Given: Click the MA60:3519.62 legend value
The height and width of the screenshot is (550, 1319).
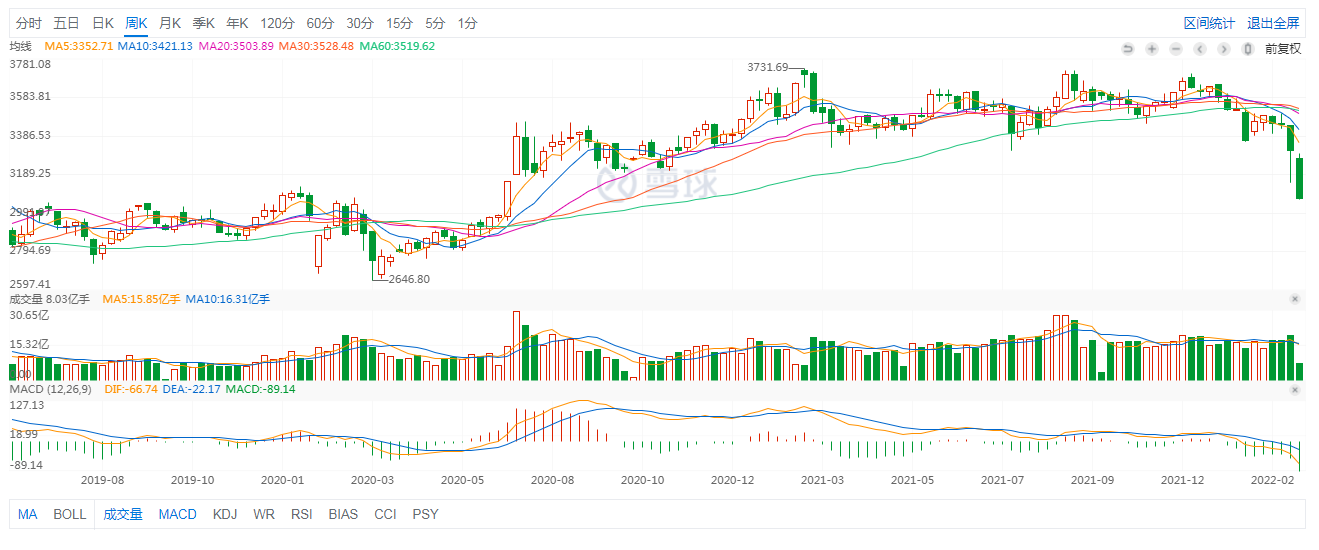Looking at the screenshot, I should click(397, 46).
